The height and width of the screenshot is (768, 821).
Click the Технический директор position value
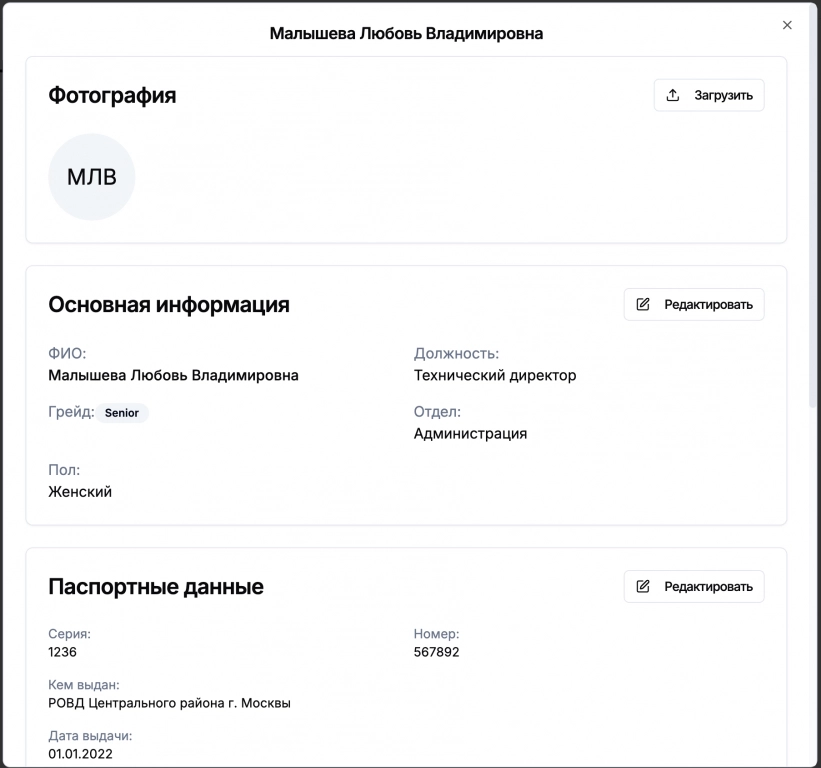495,375
